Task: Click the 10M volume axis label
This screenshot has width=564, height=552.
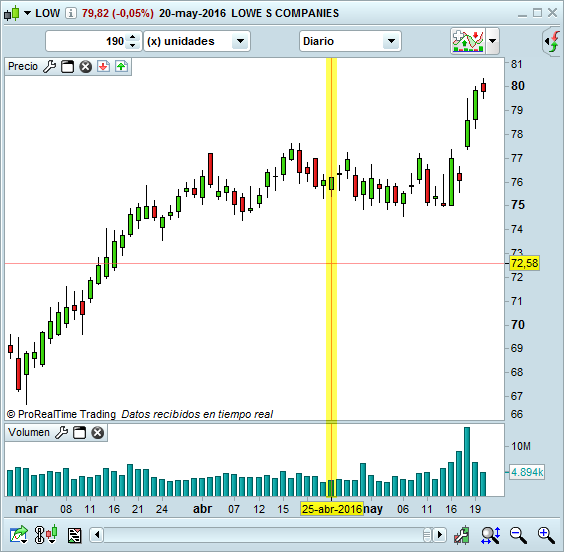Action: [x=520, y=446]
